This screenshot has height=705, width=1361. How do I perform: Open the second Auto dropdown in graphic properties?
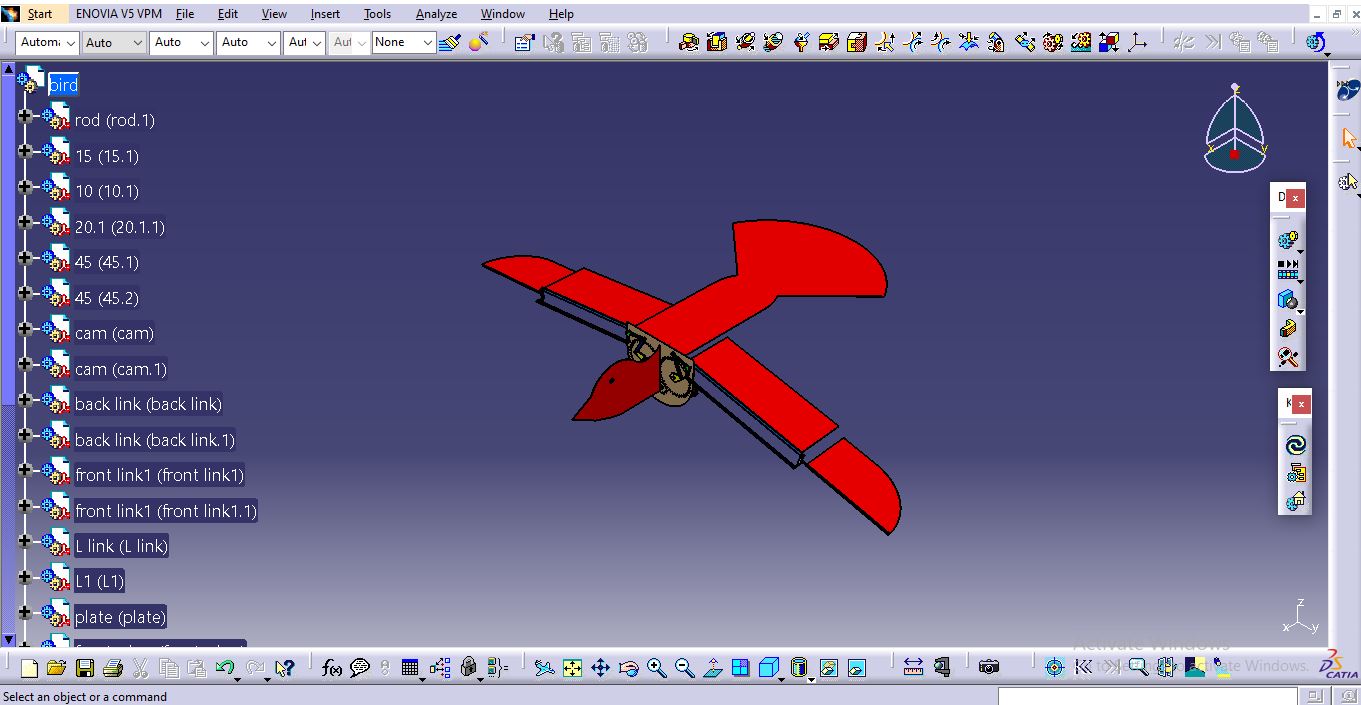tap(182, 42)
